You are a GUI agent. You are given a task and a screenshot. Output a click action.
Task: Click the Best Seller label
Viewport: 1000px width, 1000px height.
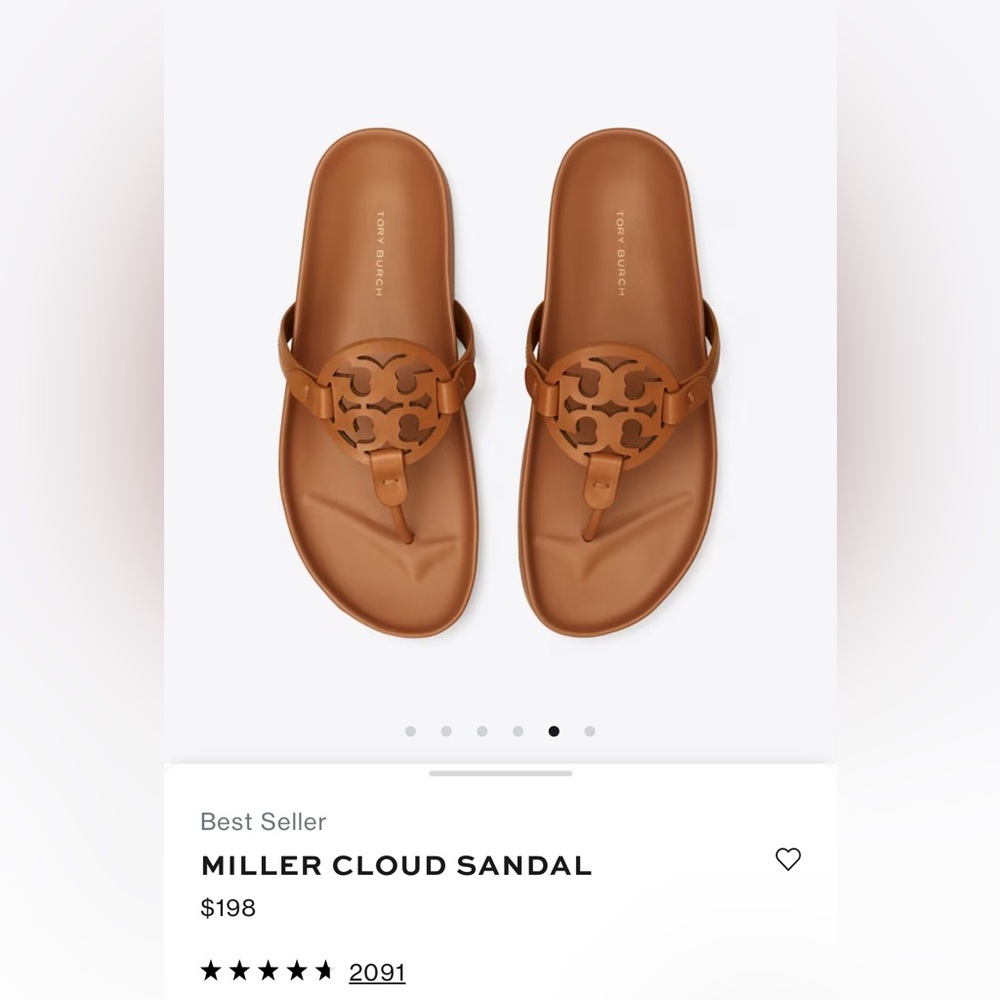[263, 822]
